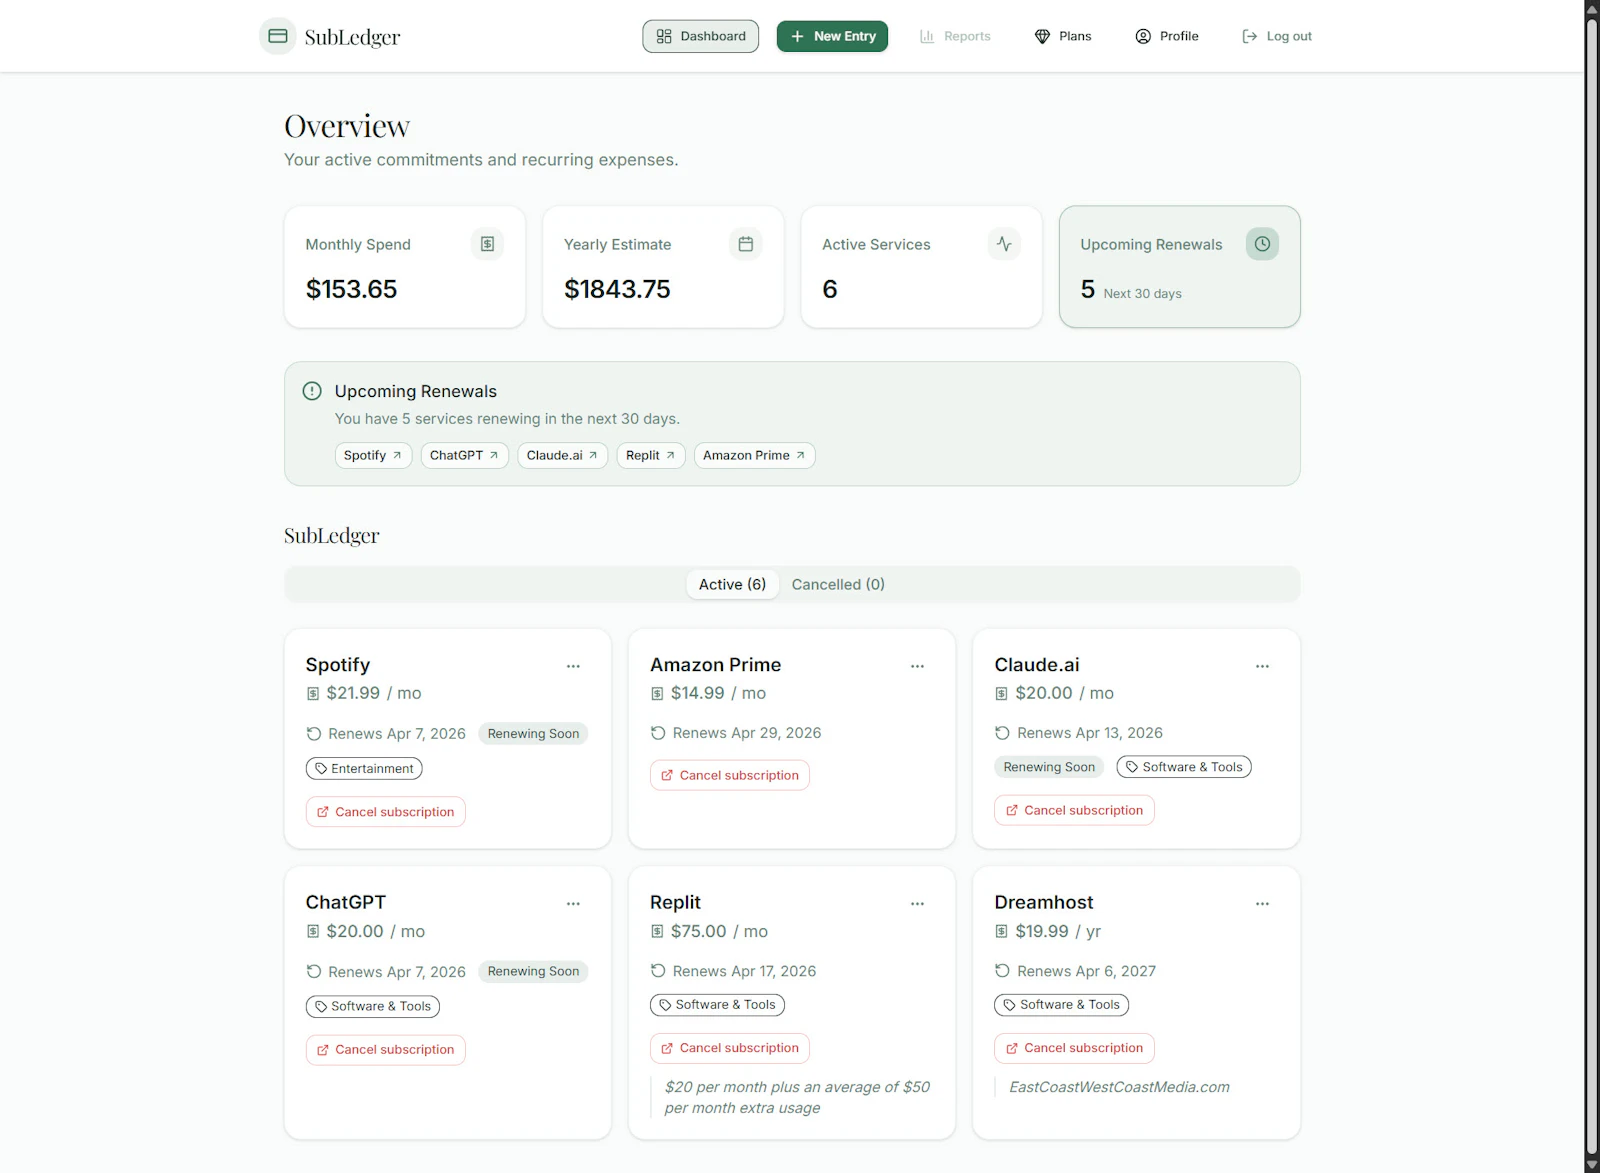1600x1173 pixels.
Task: Click the Active Services activity icon
Action: point(1004,244)
